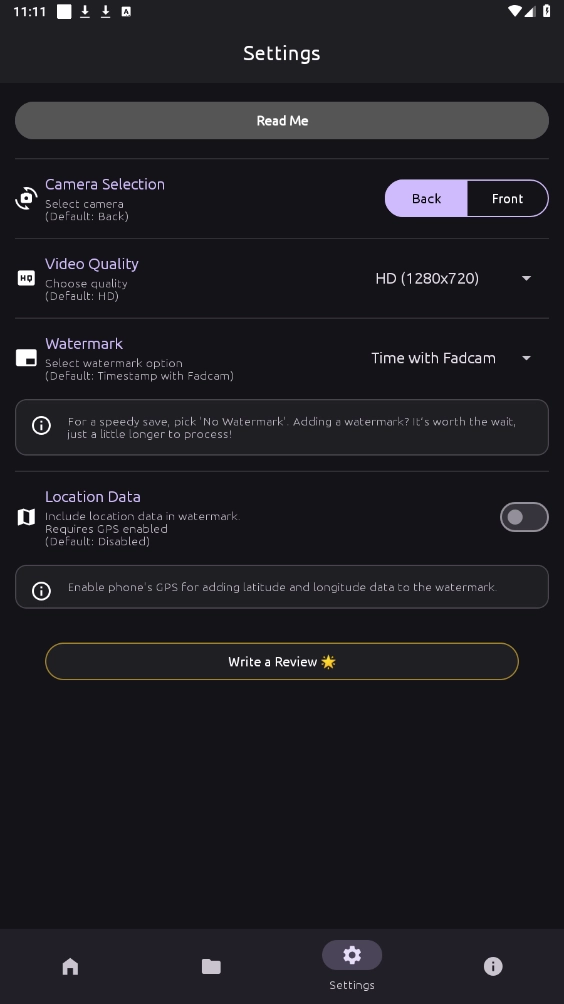Tap Write a Review button
Screen dimensions: 564x1004
pos(282,661)
